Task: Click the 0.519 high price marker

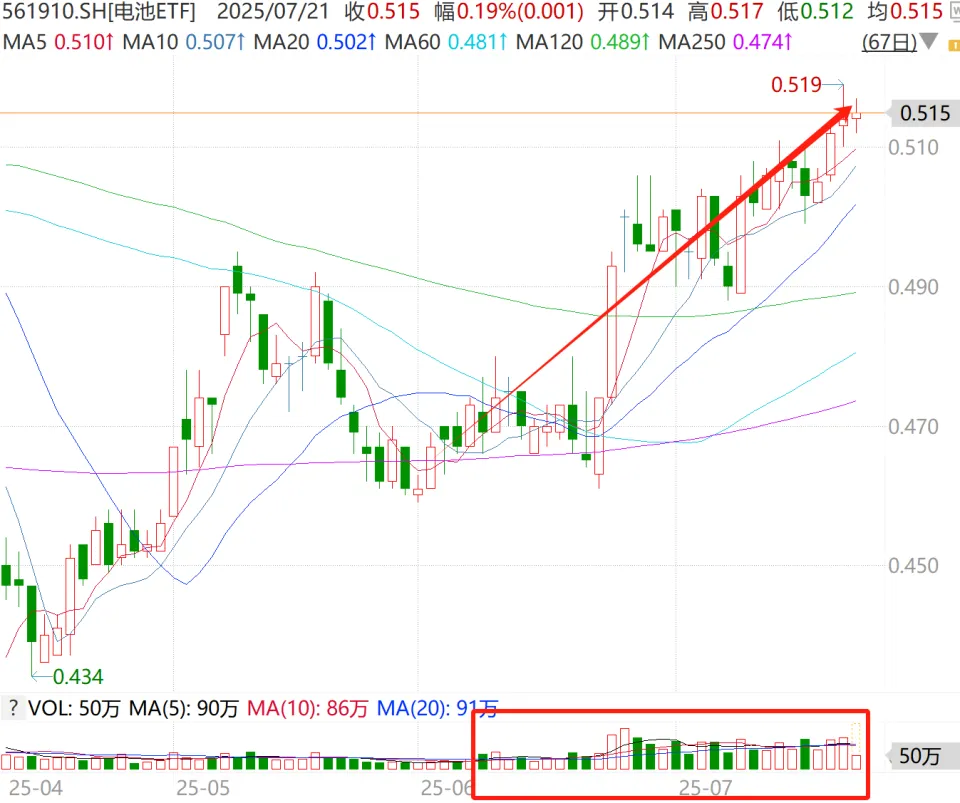Action: [x=796, y=84]
